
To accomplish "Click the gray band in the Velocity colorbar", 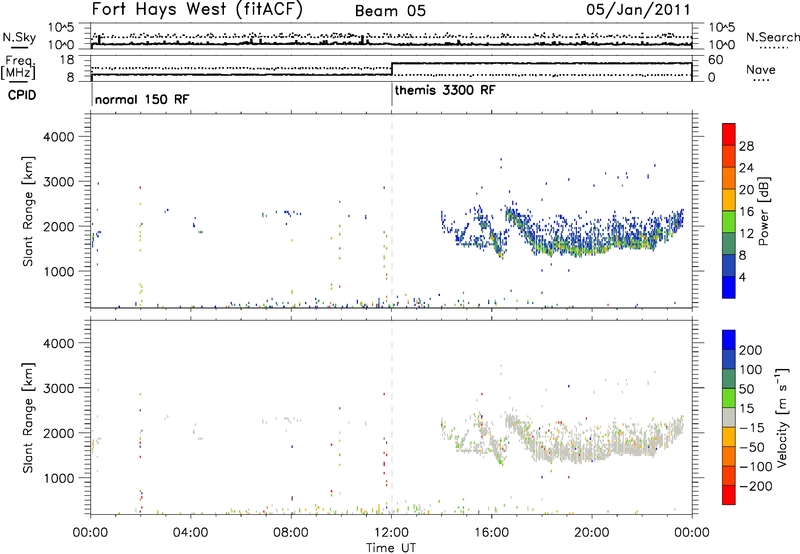I will pyautogui.click(x=729, y=417).
